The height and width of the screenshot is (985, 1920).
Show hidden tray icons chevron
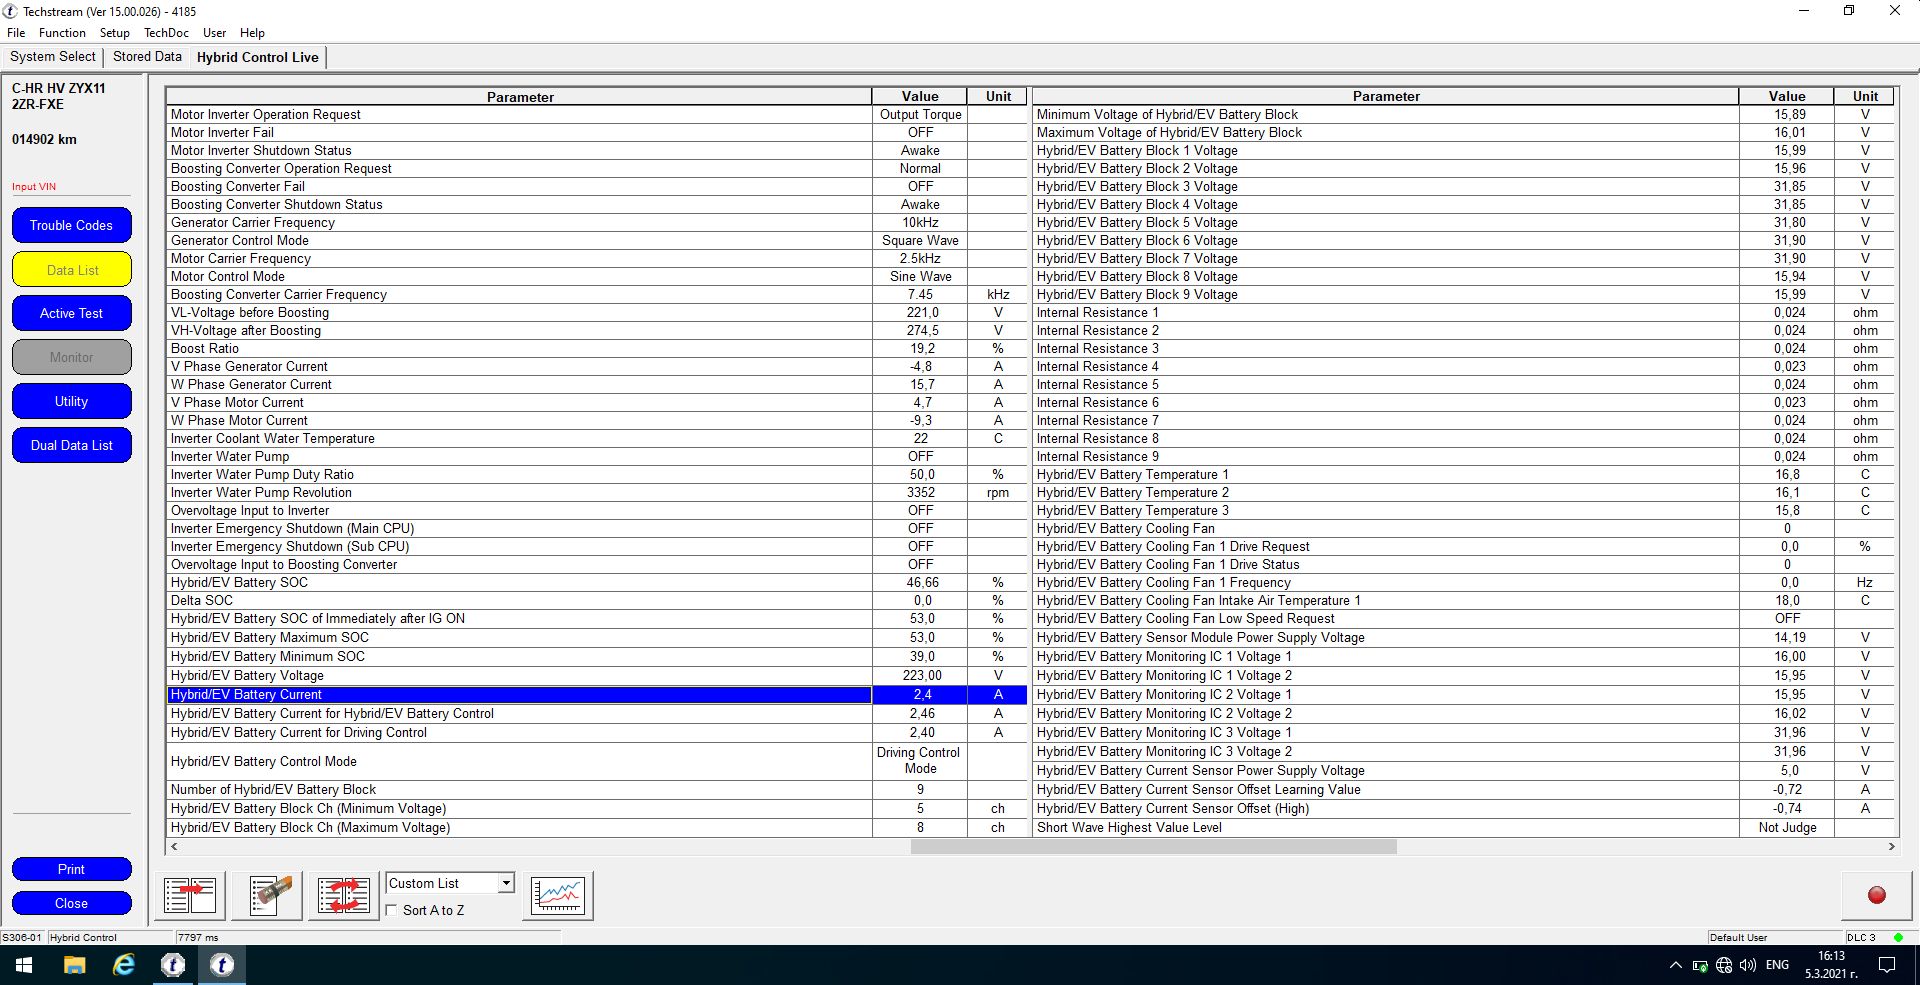point(1676,965)
